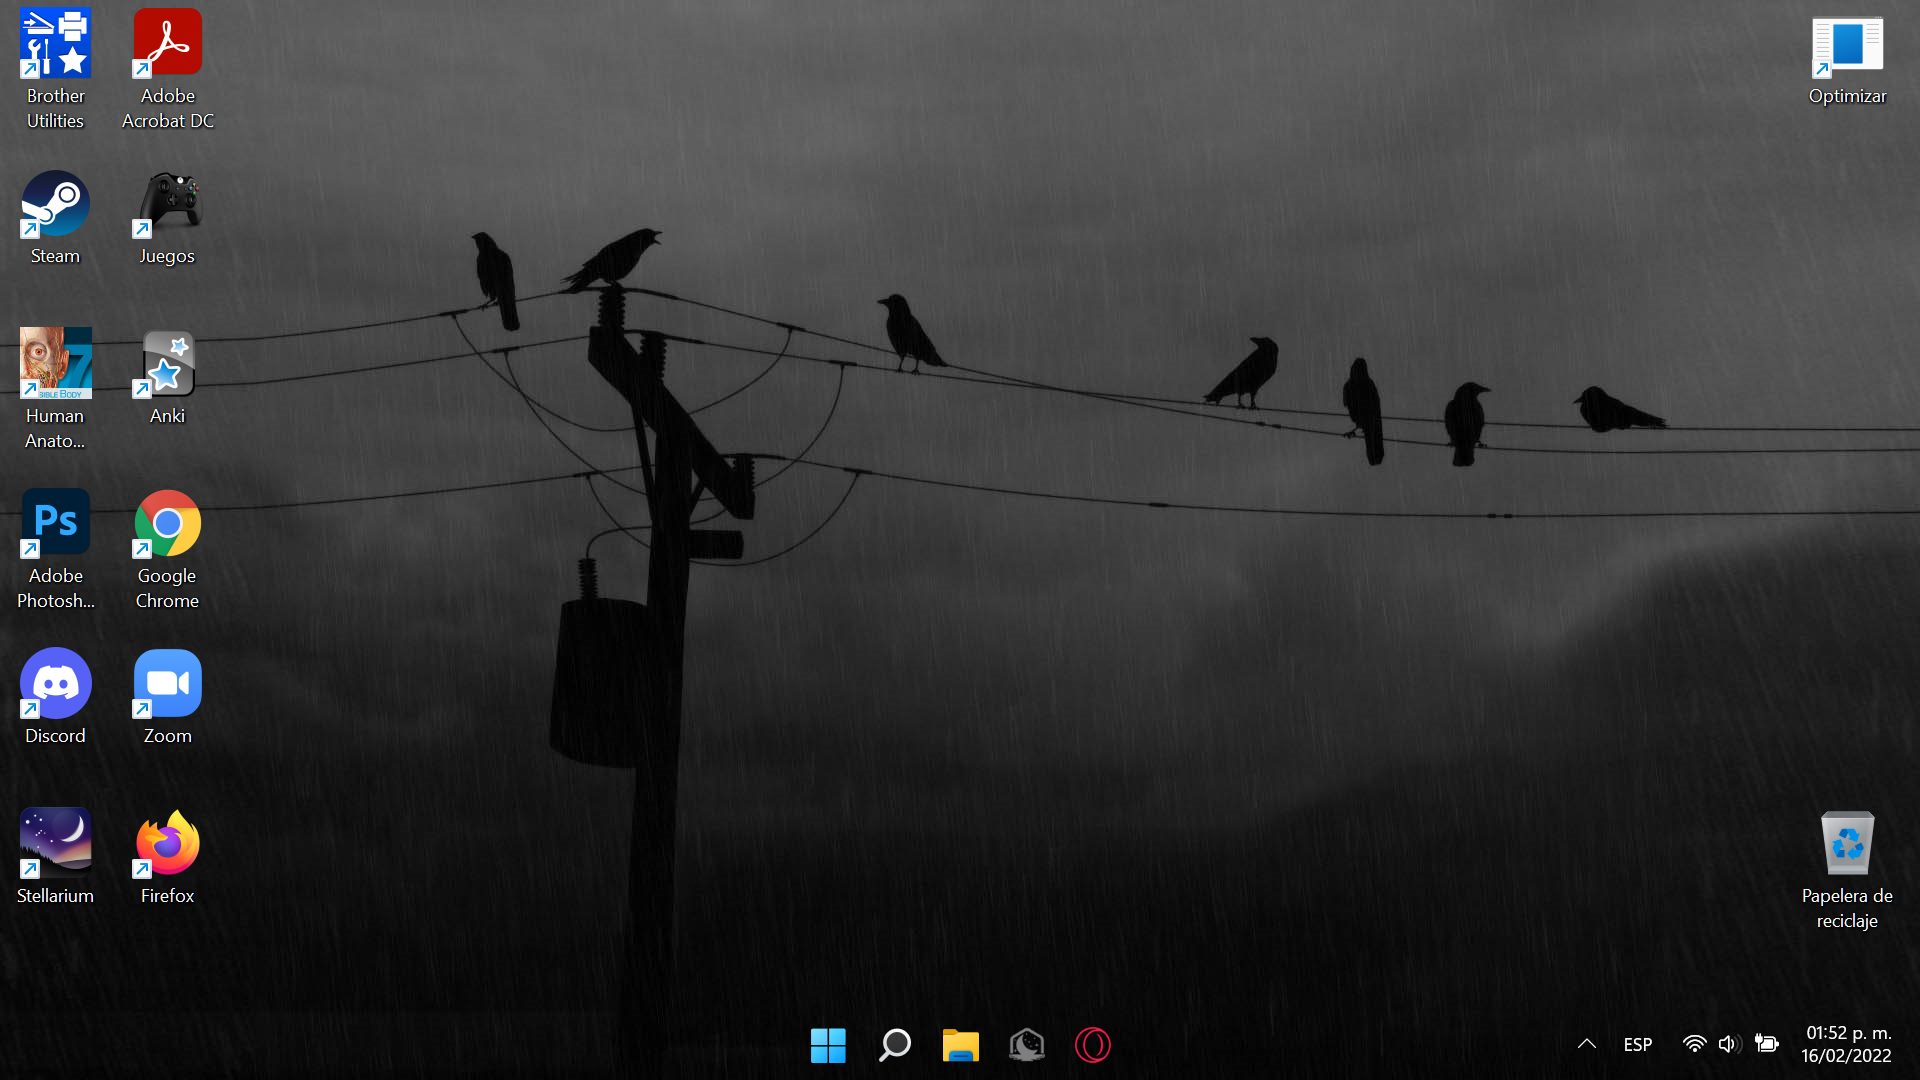Click the Steam desktop shortcut

click(x=55, y=204)
